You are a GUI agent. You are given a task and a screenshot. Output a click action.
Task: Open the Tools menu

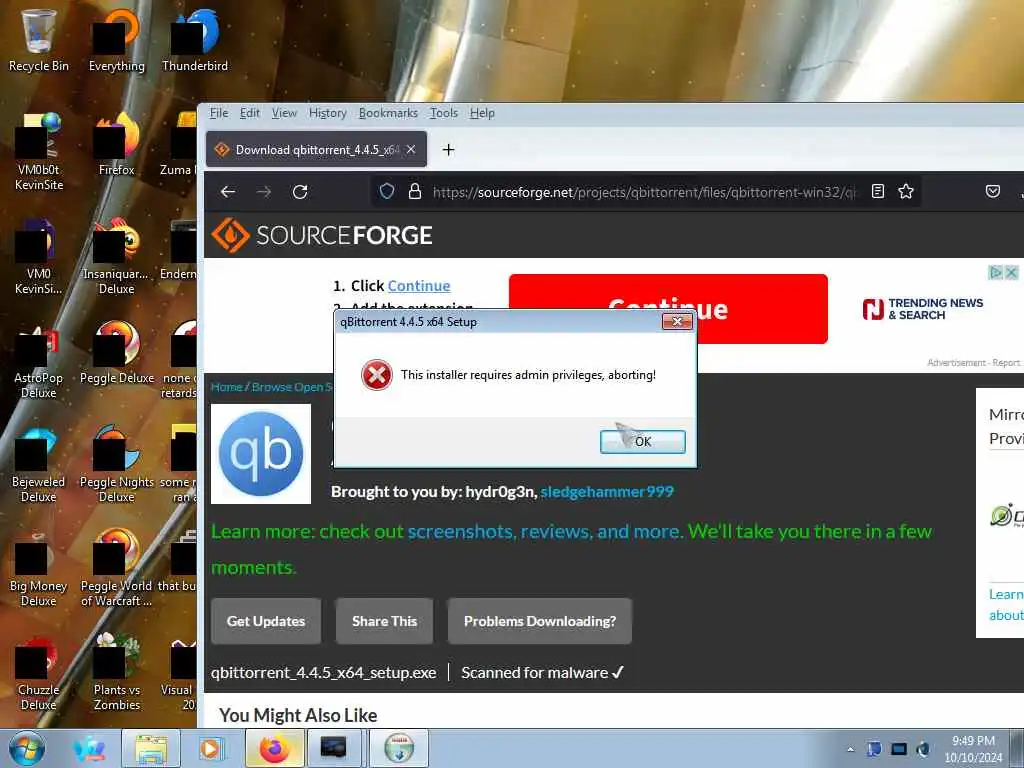443,113
